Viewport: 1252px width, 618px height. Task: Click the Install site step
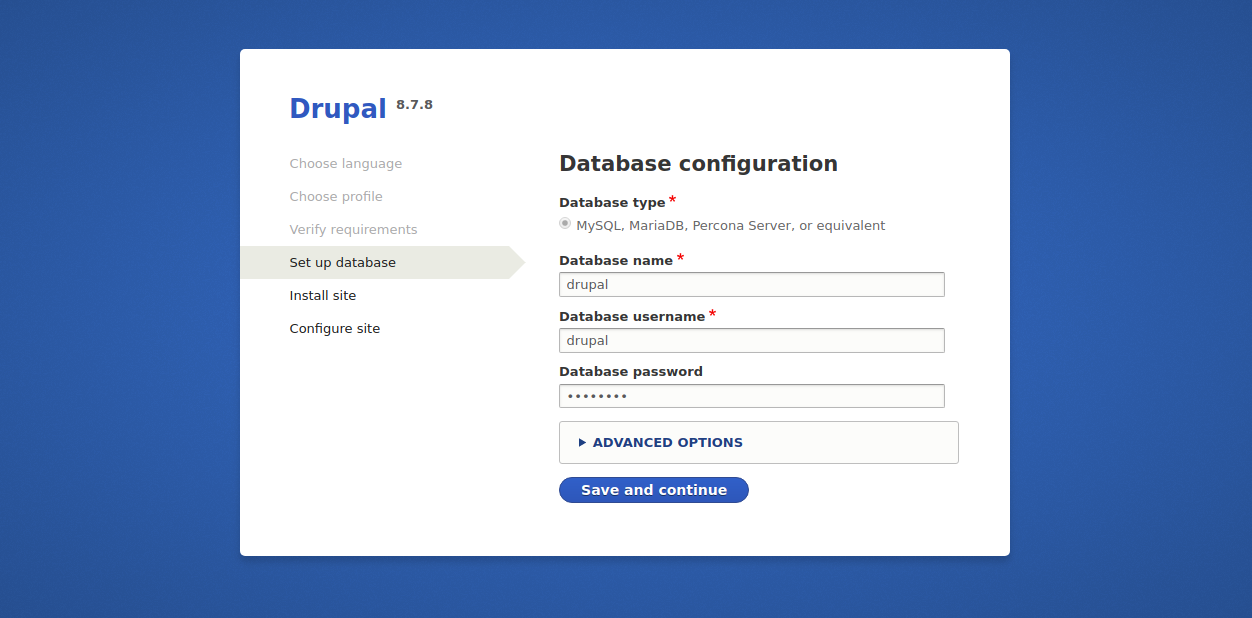point(323,295)
